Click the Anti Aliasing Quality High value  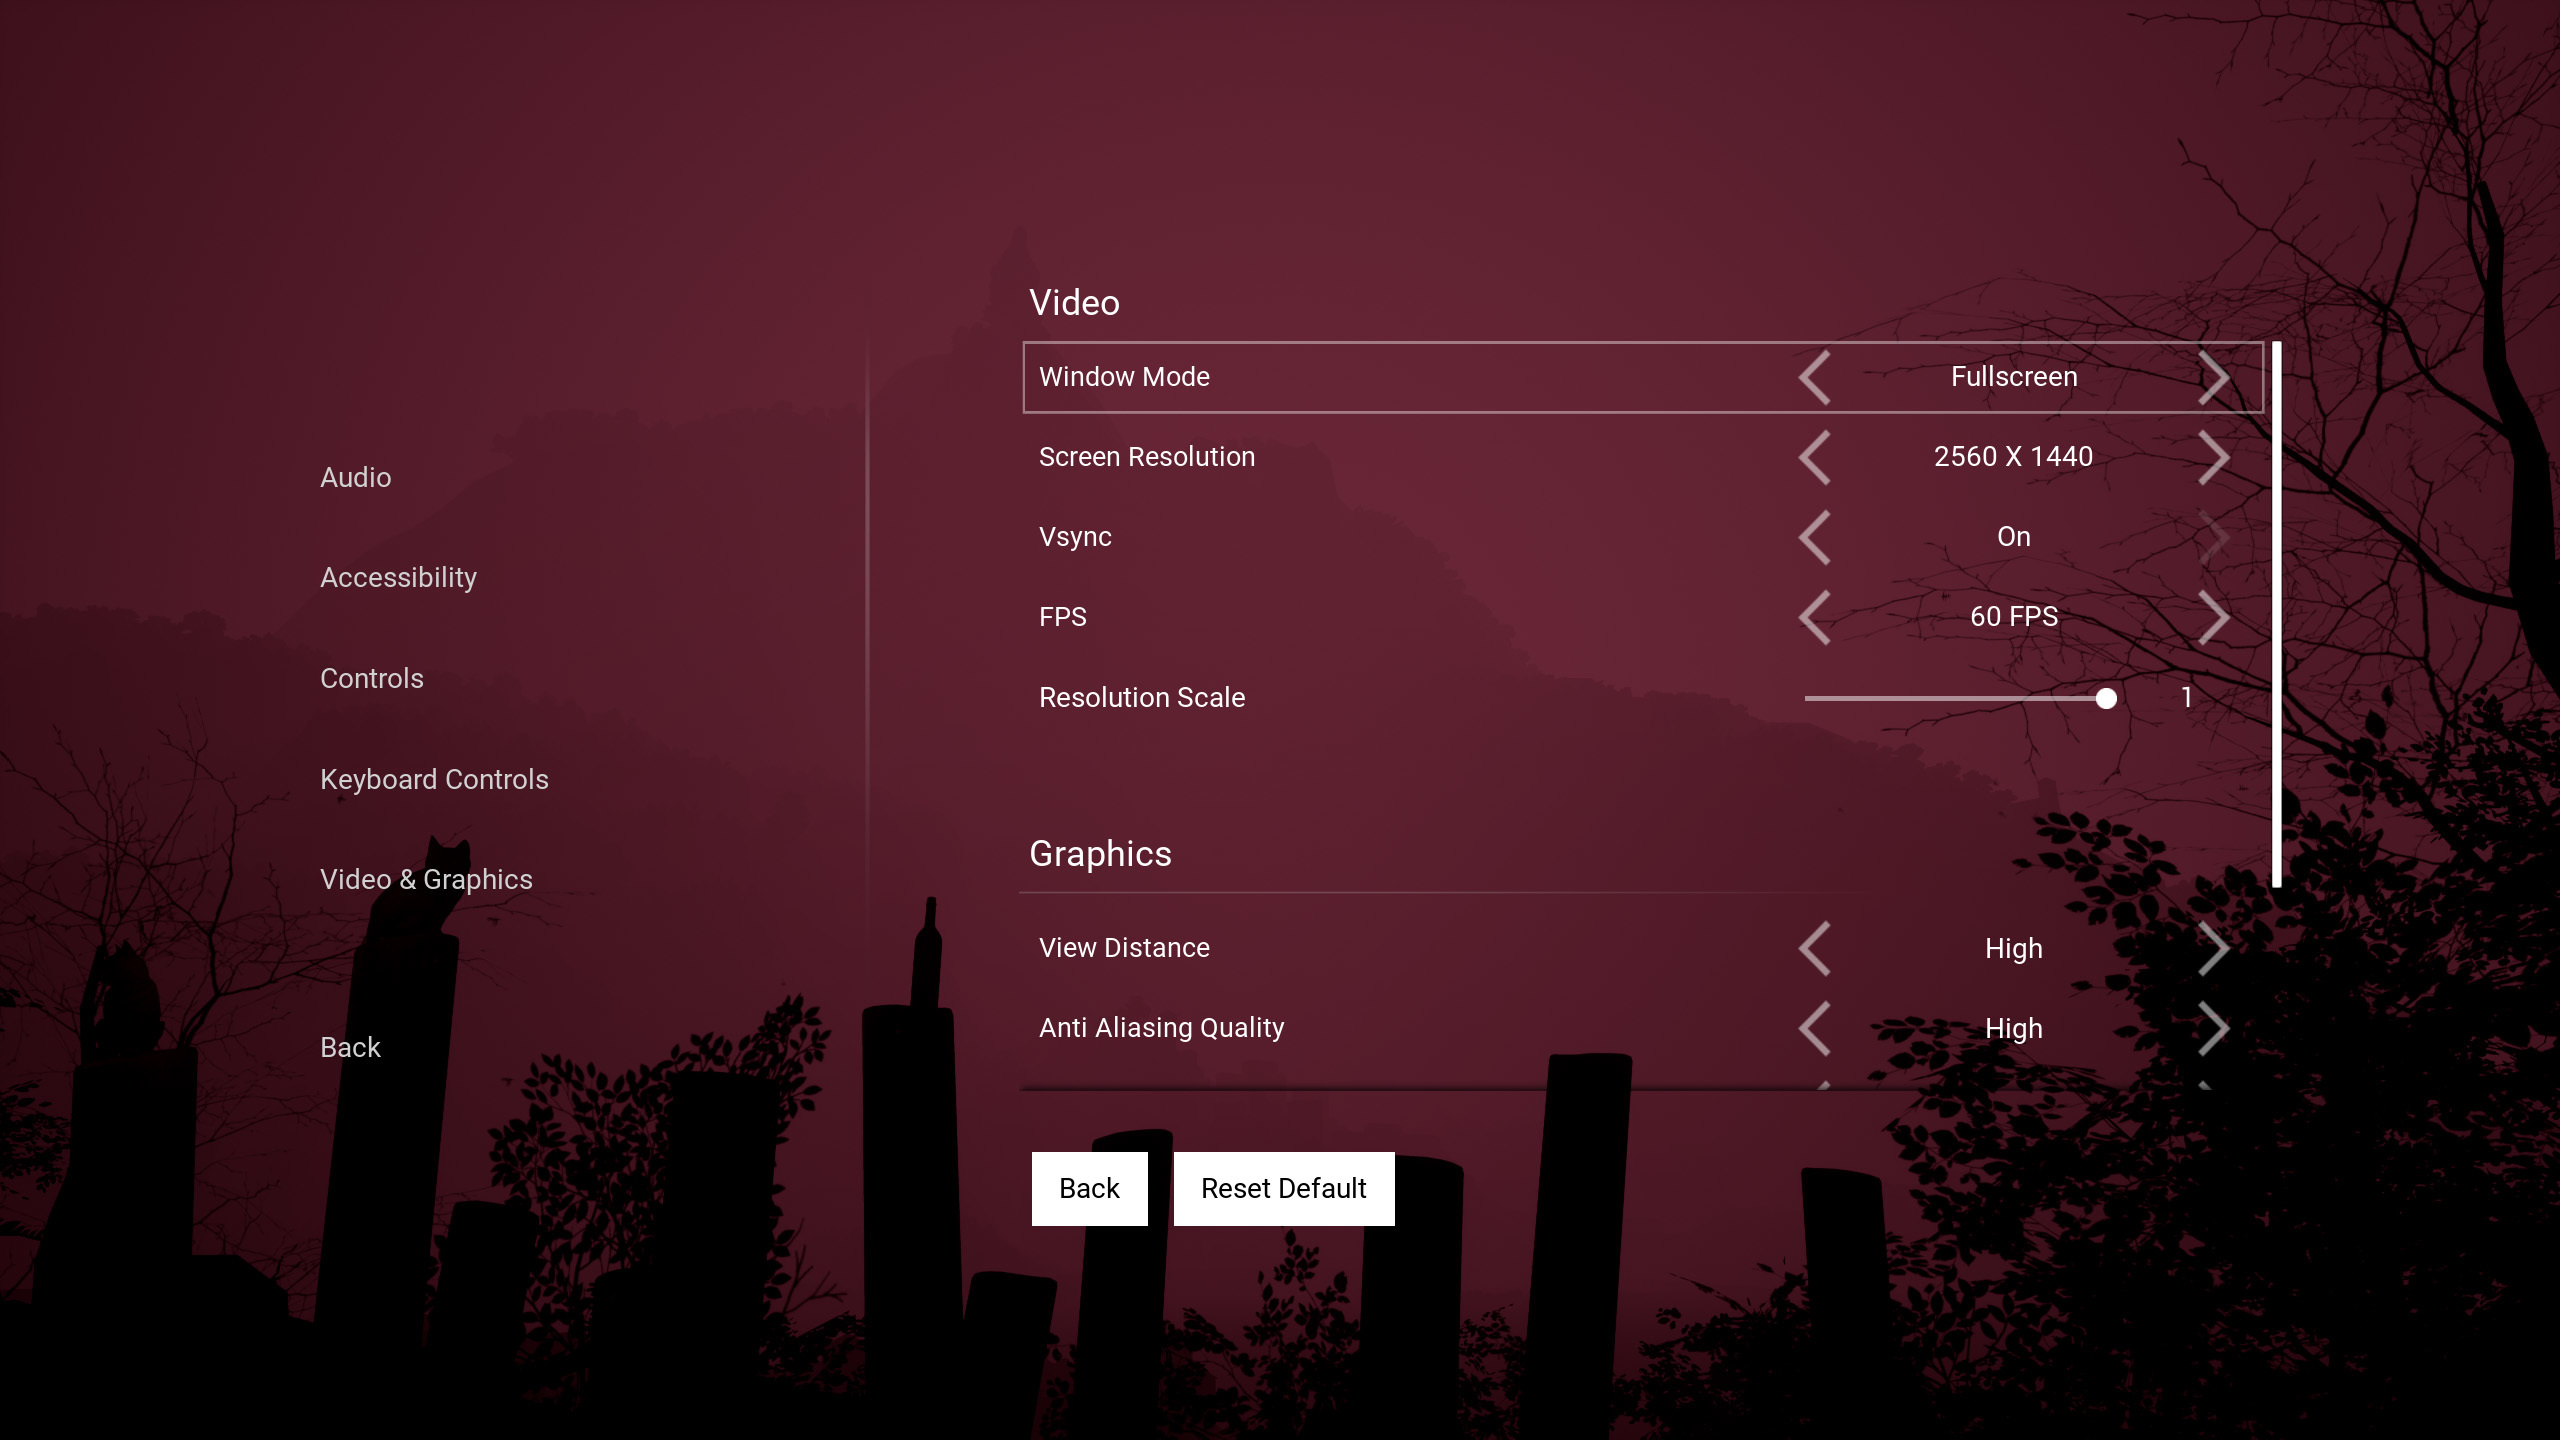(x=2014, y=1028)
